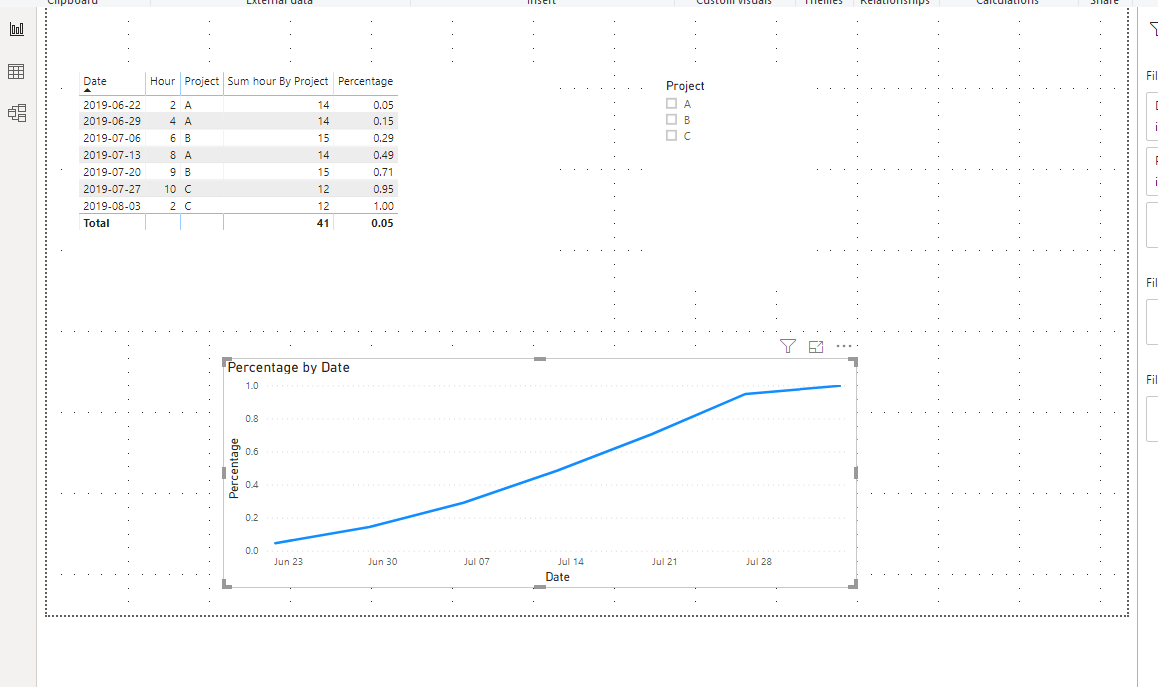Select the 2019-07-27 date cell
This screenshot has height=687, width=1158.
pos(112,189)
